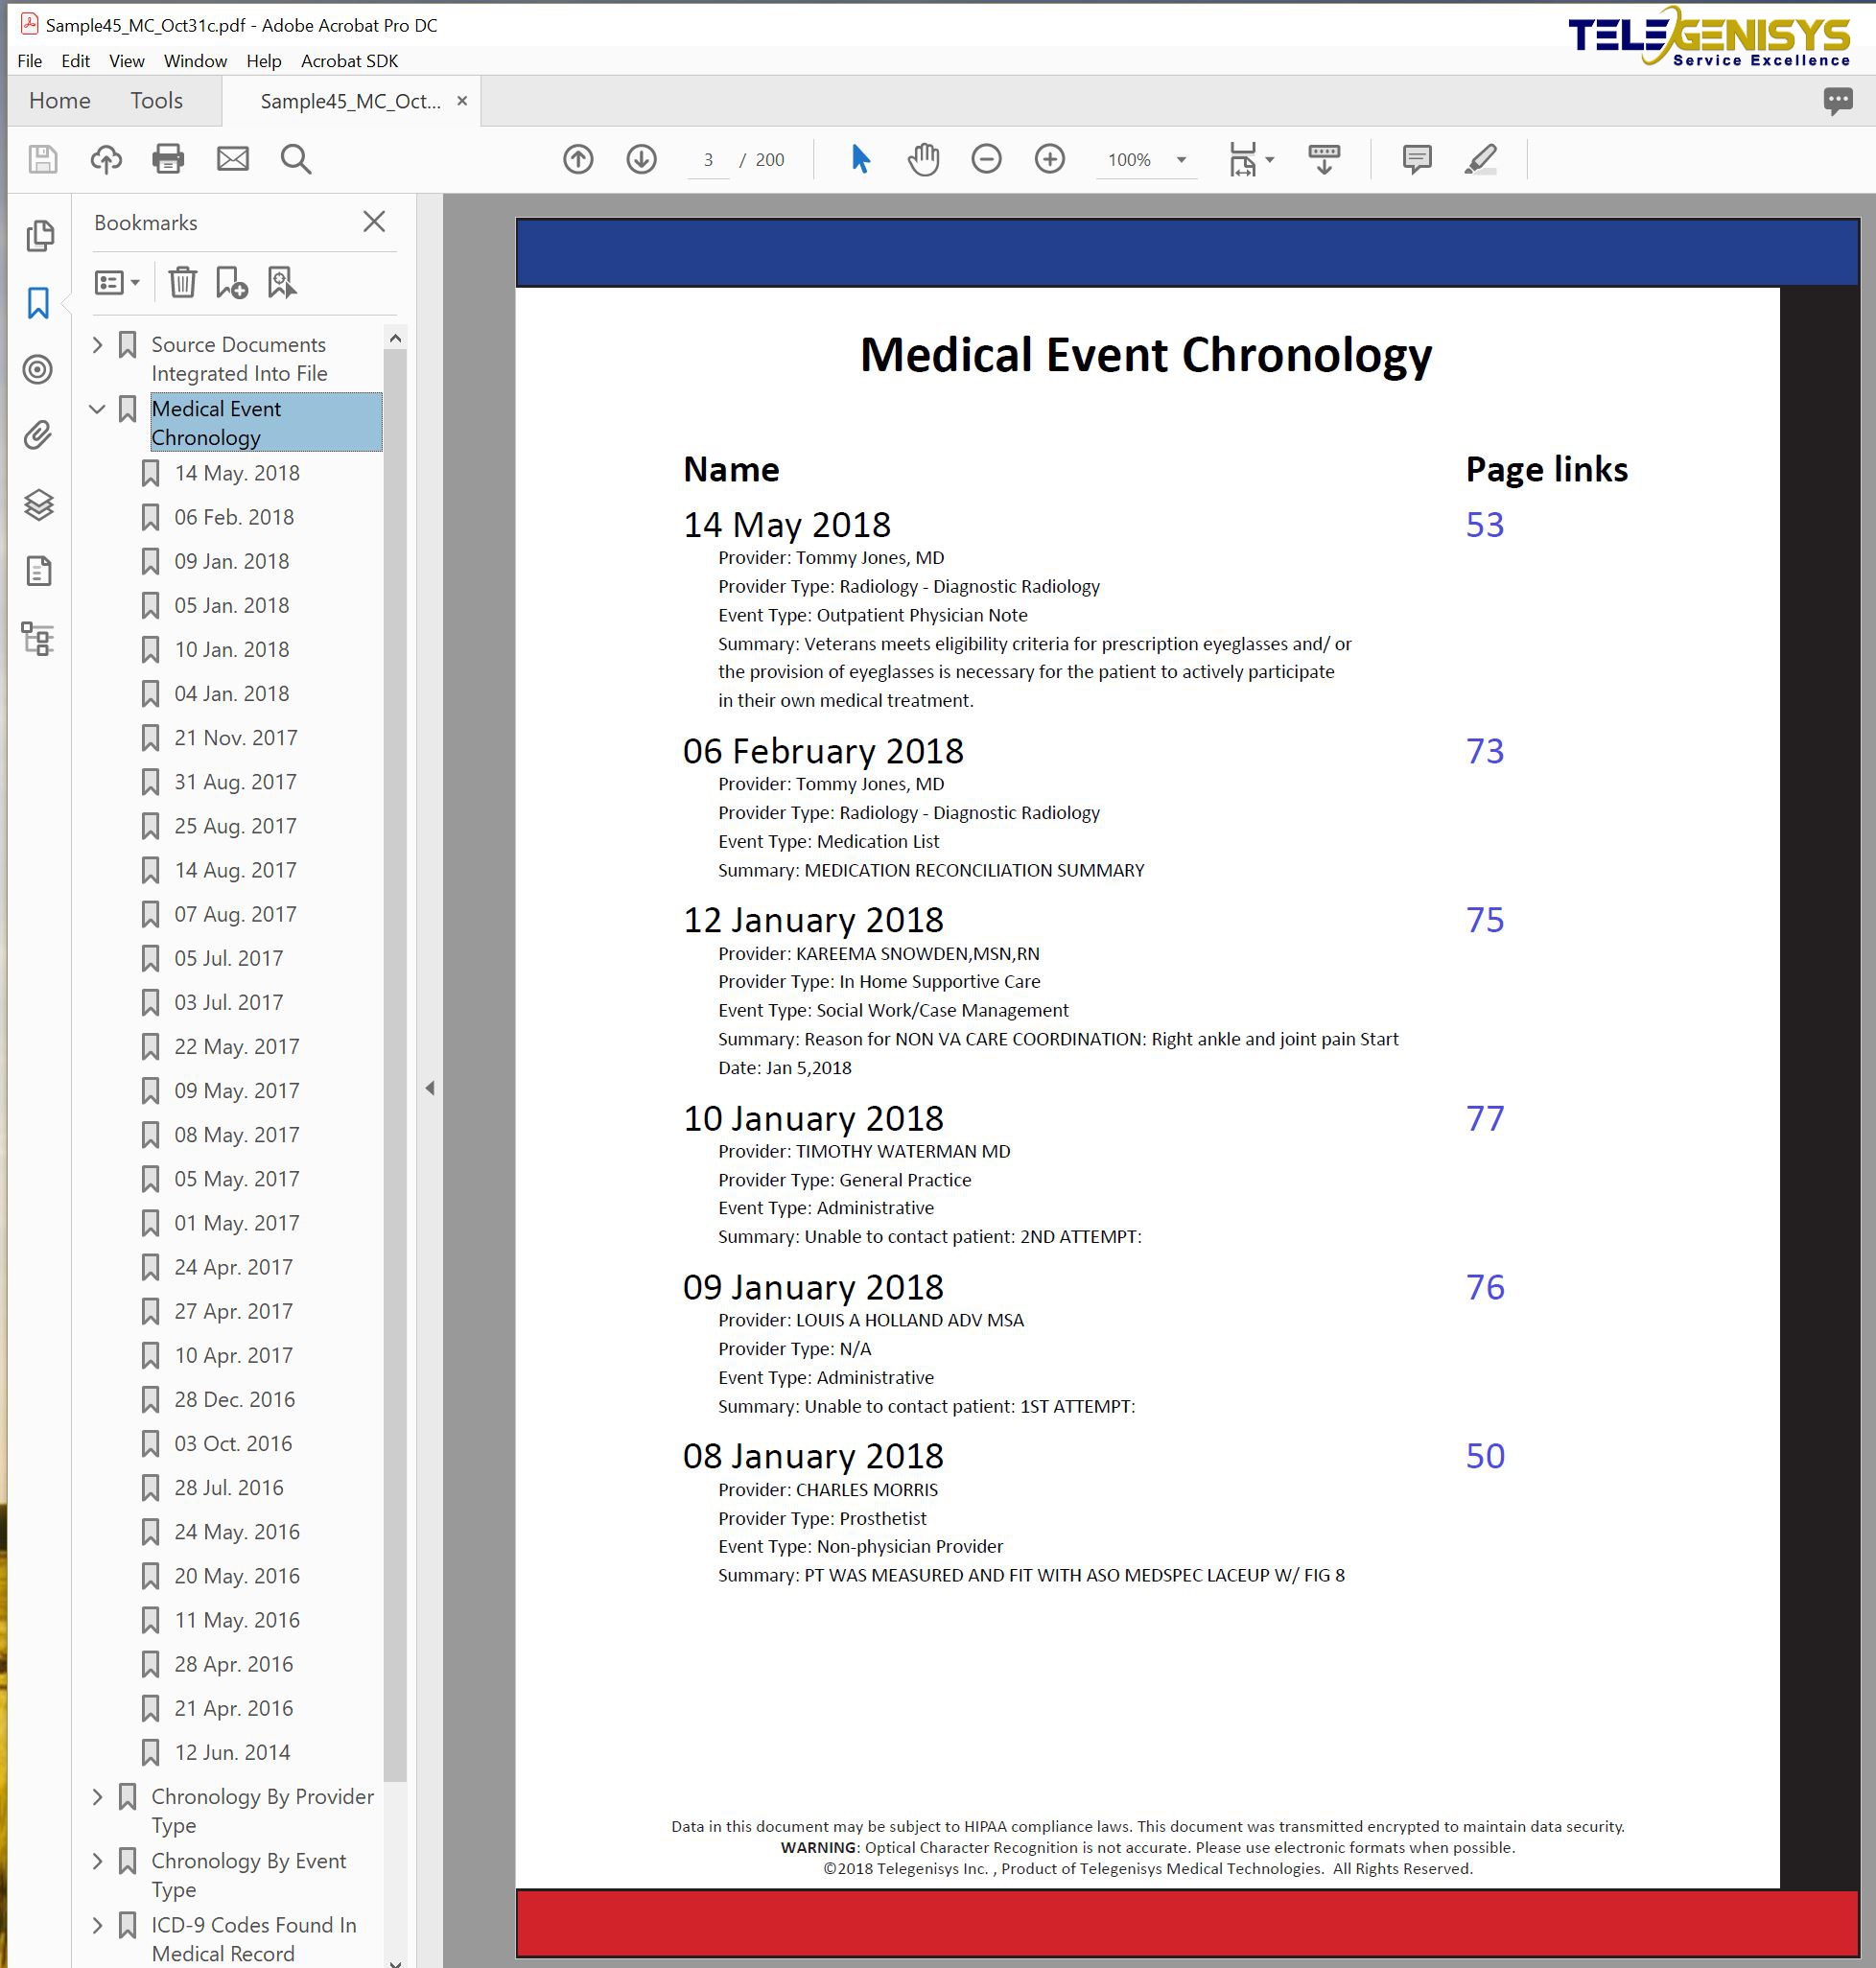This screenshot has width=1876, height=1968.
Task: Collapse the Medical Event Chronology bookmark
Action: (x=97, y=409)
